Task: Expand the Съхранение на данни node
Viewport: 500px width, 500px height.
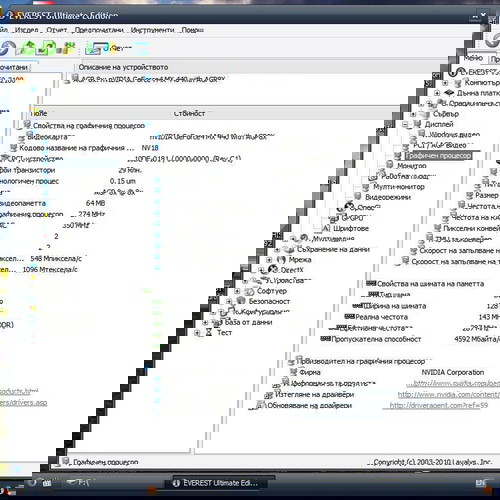Action: [277, 249]
